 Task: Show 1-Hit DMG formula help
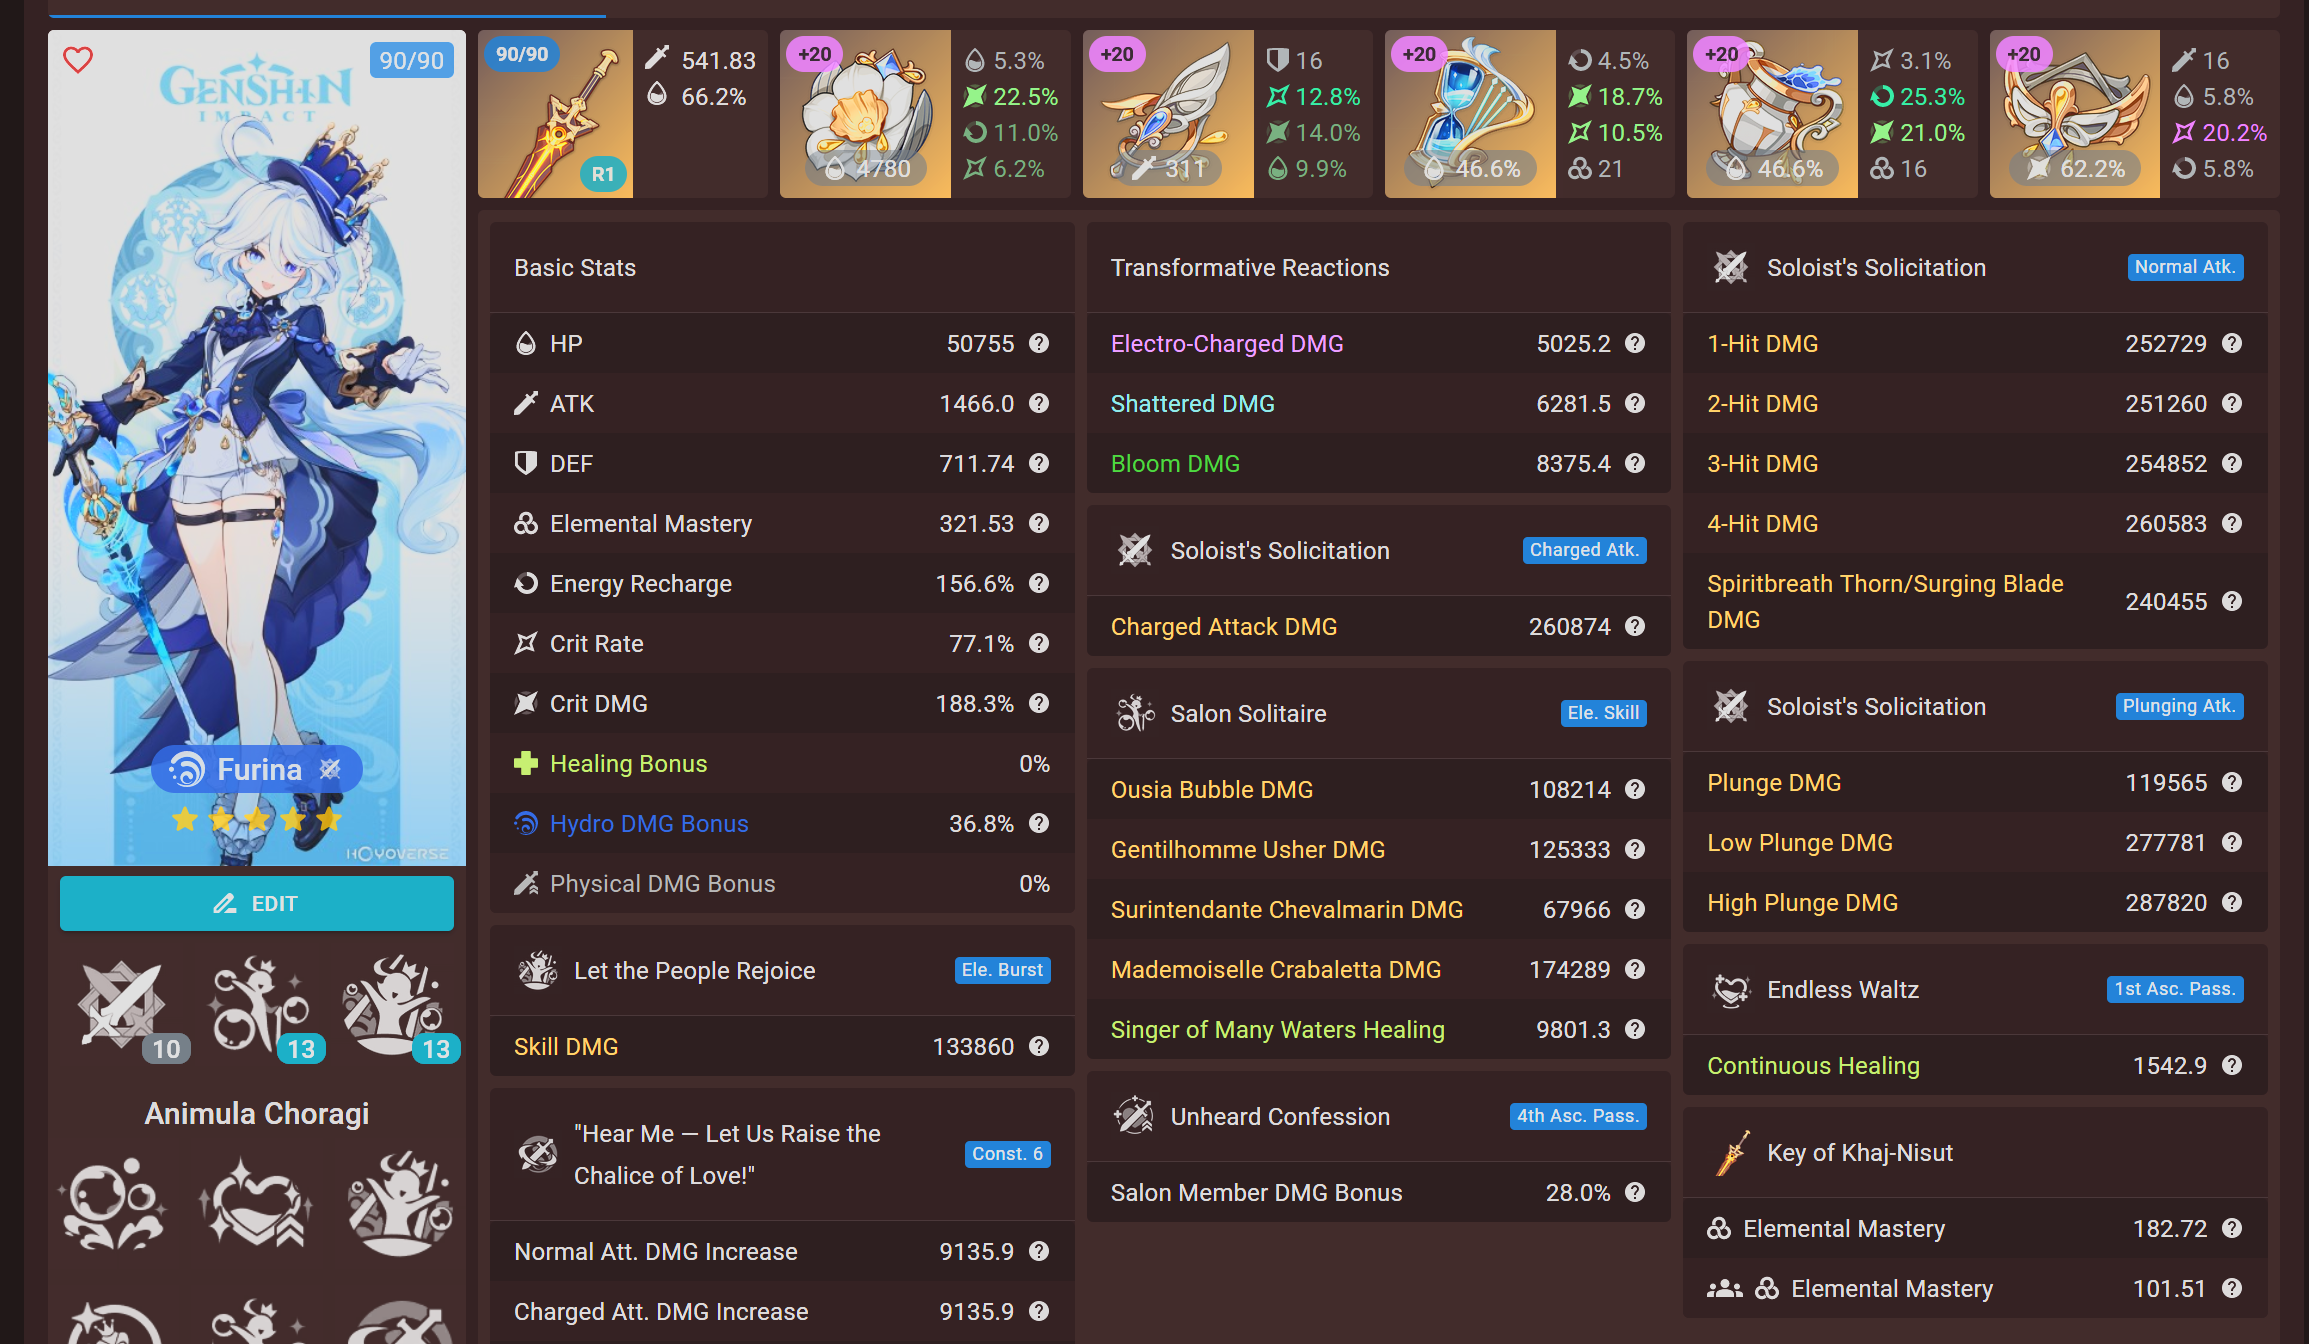2232,343
